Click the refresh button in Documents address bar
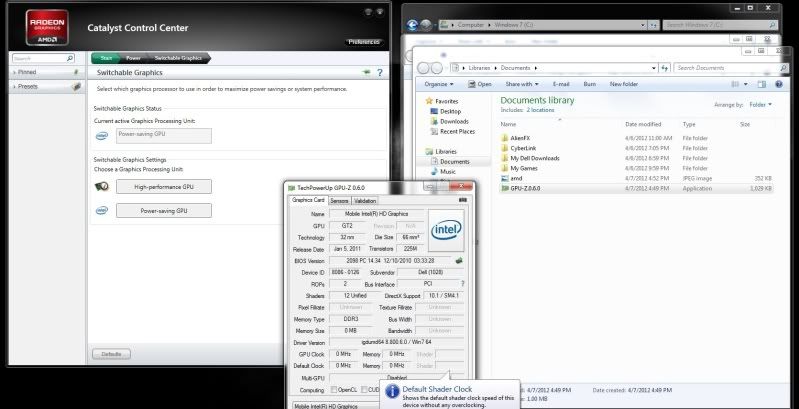This screenshot has width=799, height=409. point(664,68)
